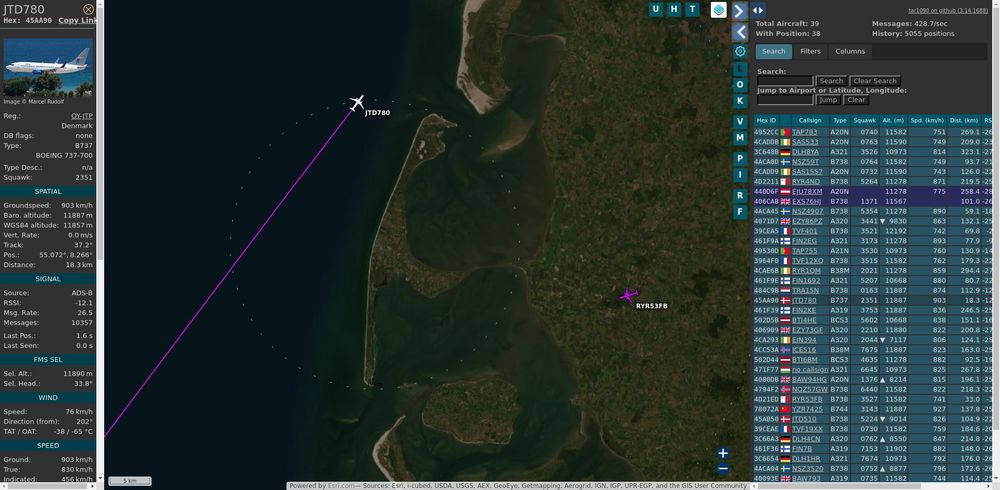Viewport: 1000px width, 490px height.
Task: Click the left chevron sidebar button
Action: [740, 32]
